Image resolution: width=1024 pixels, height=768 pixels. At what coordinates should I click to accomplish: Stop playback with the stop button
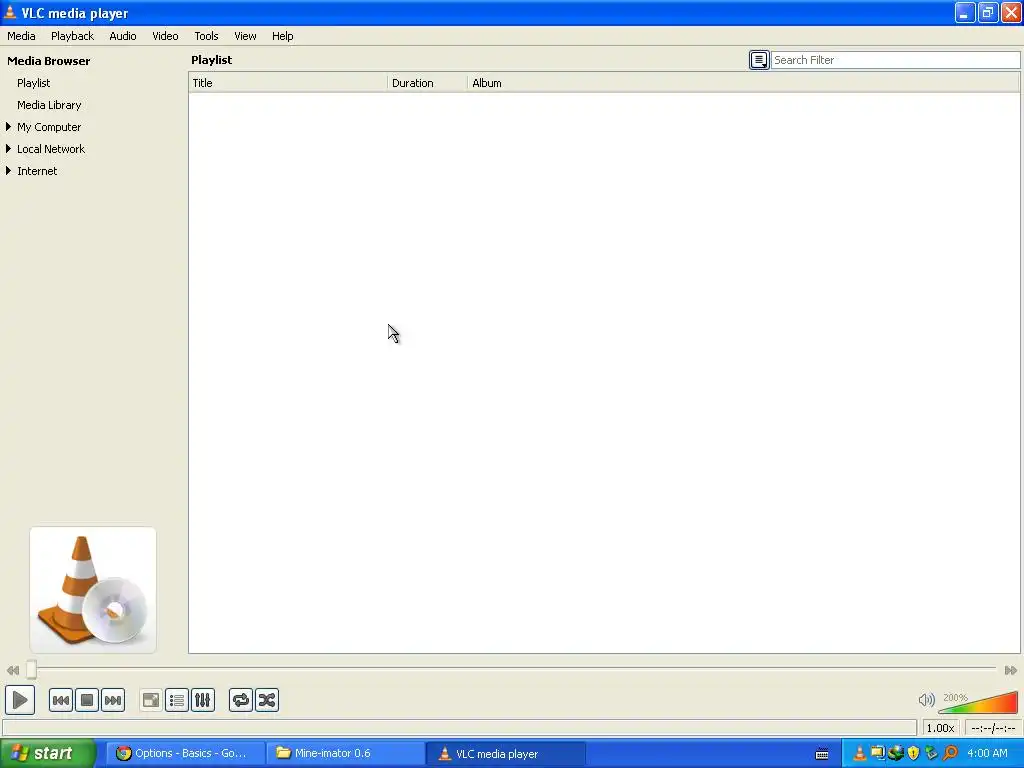[87, 700]
